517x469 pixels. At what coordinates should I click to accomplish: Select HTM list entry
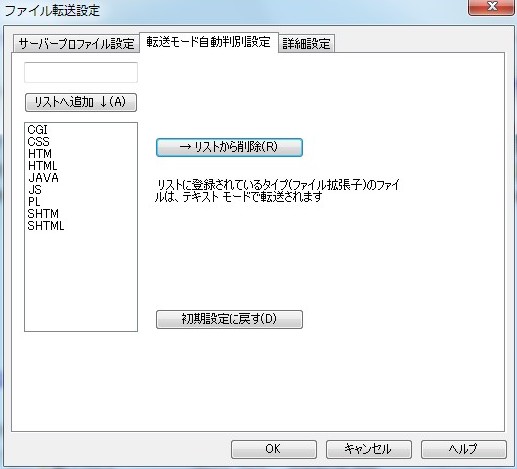click(x=40, y=154)
